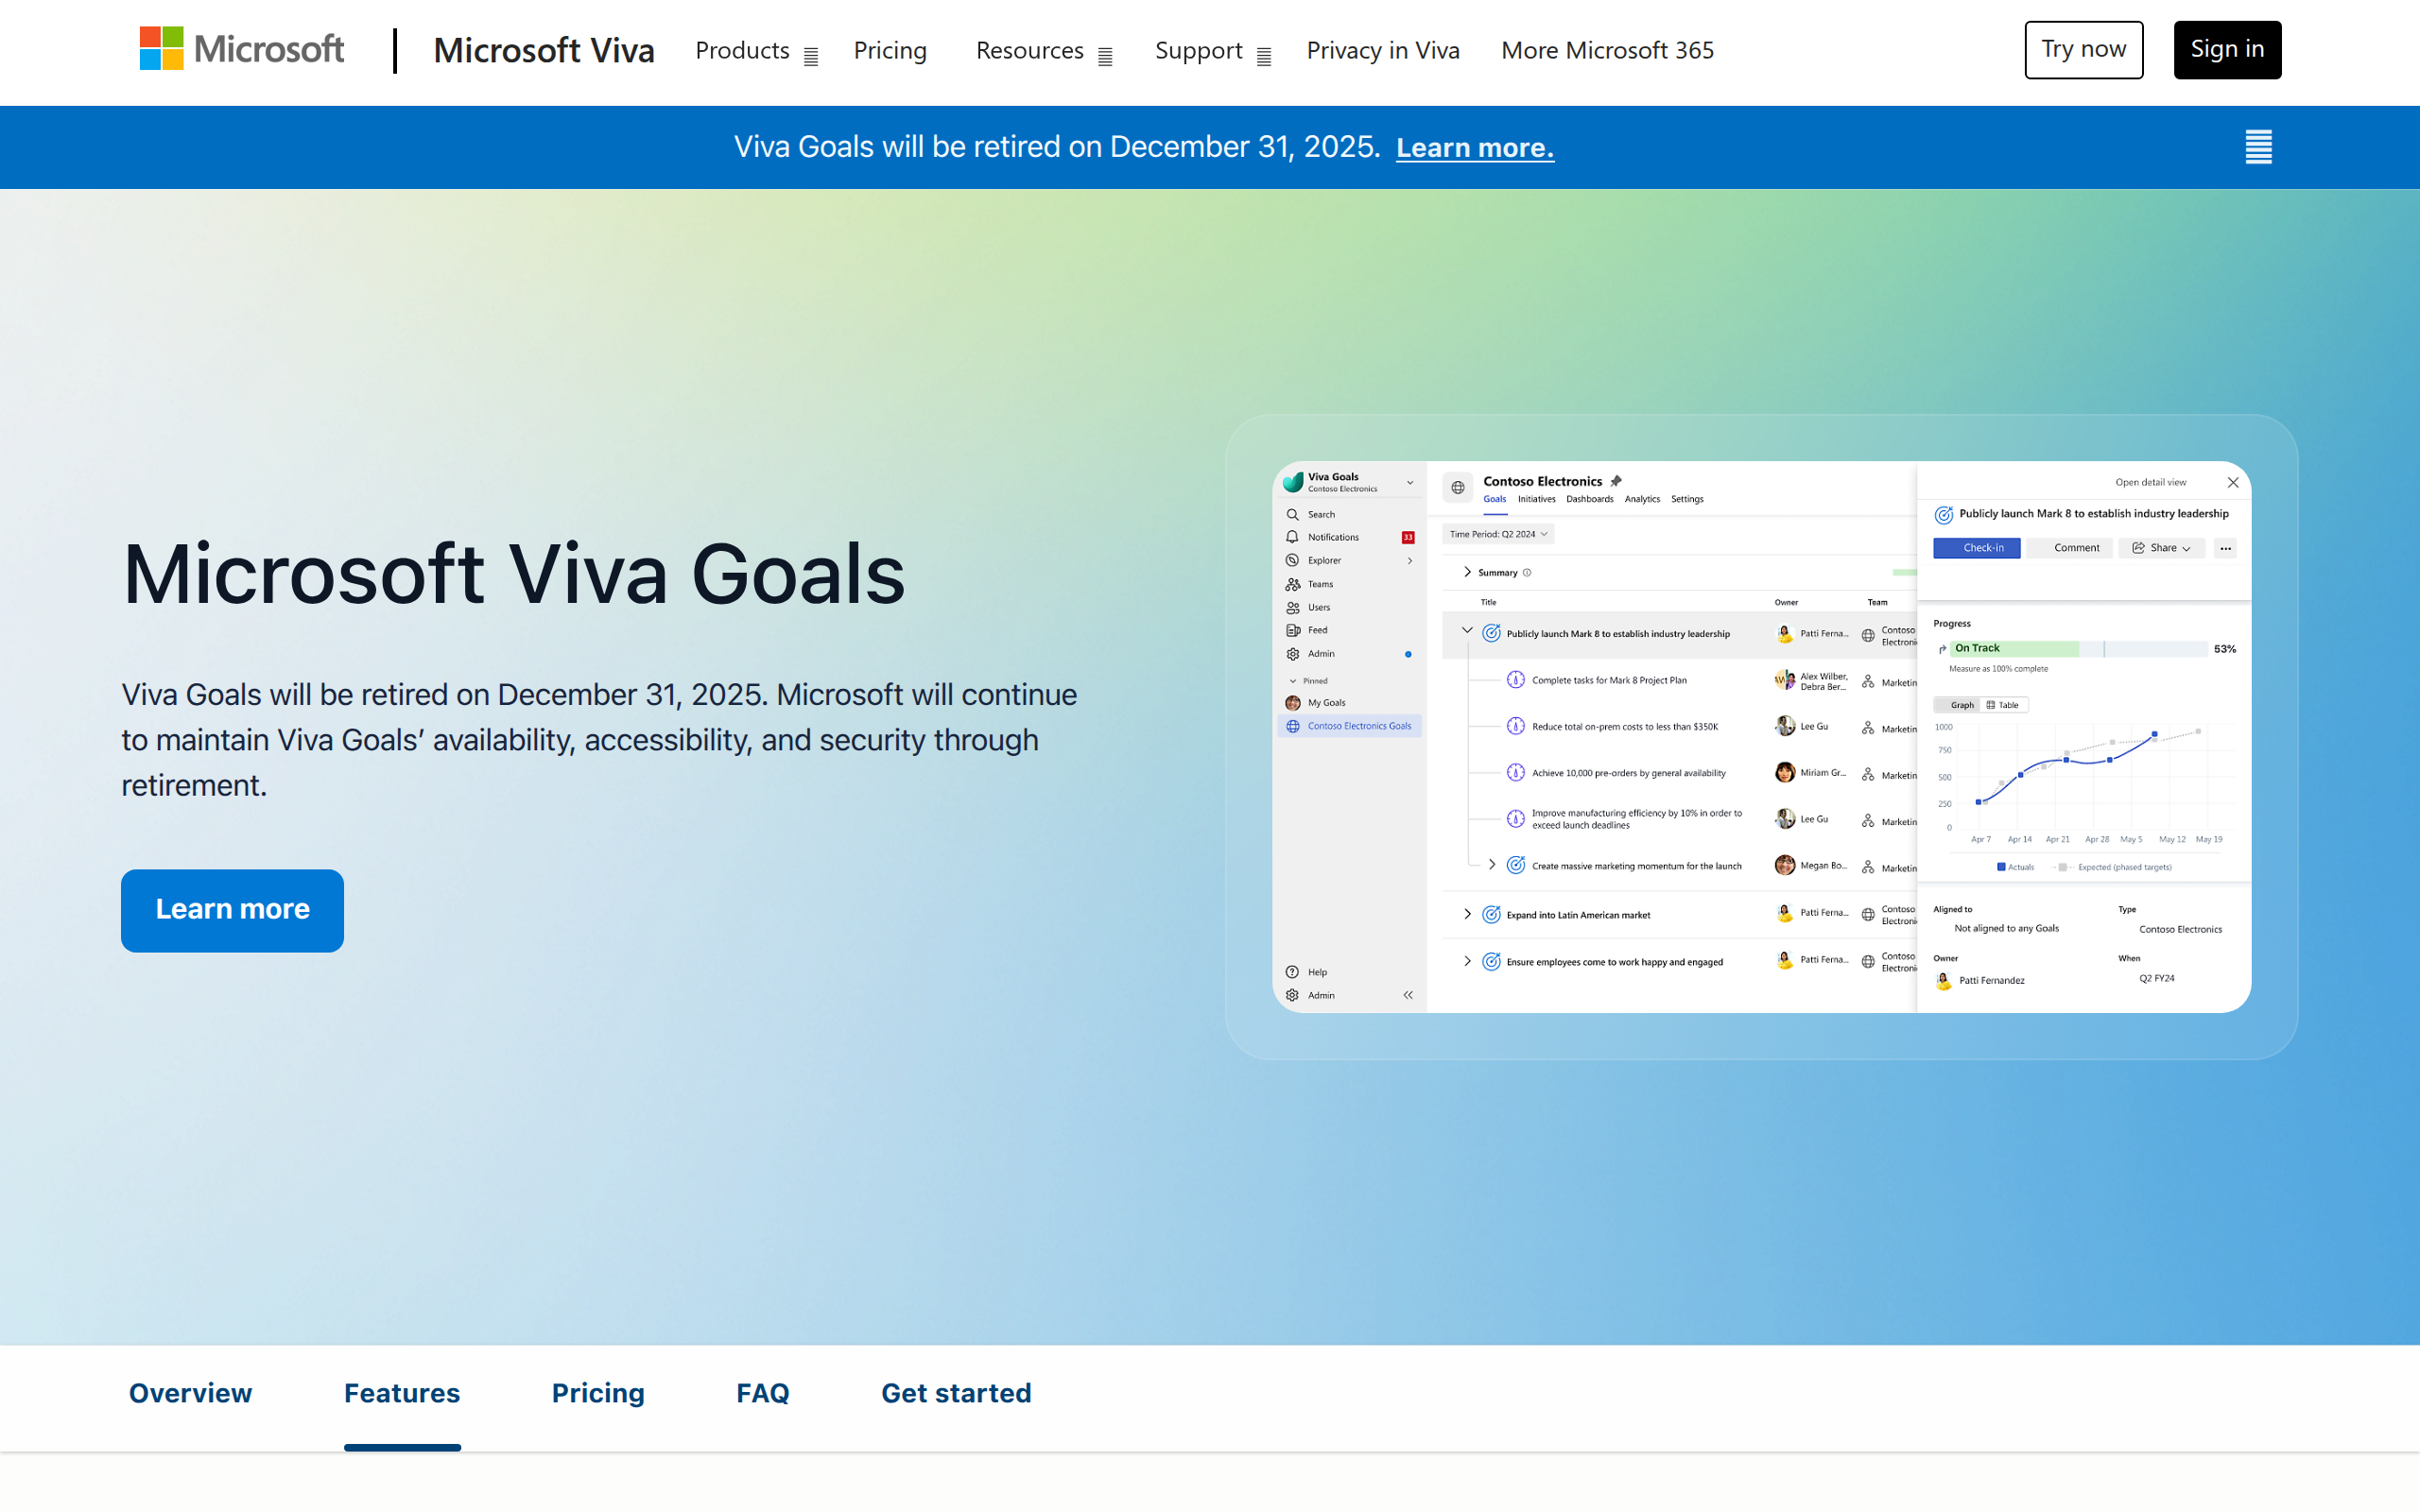The height and width of the screenshot is (1512, 2420).
Task: Click the Feed icon in sidebar mockup
Action: [1292, 630]
